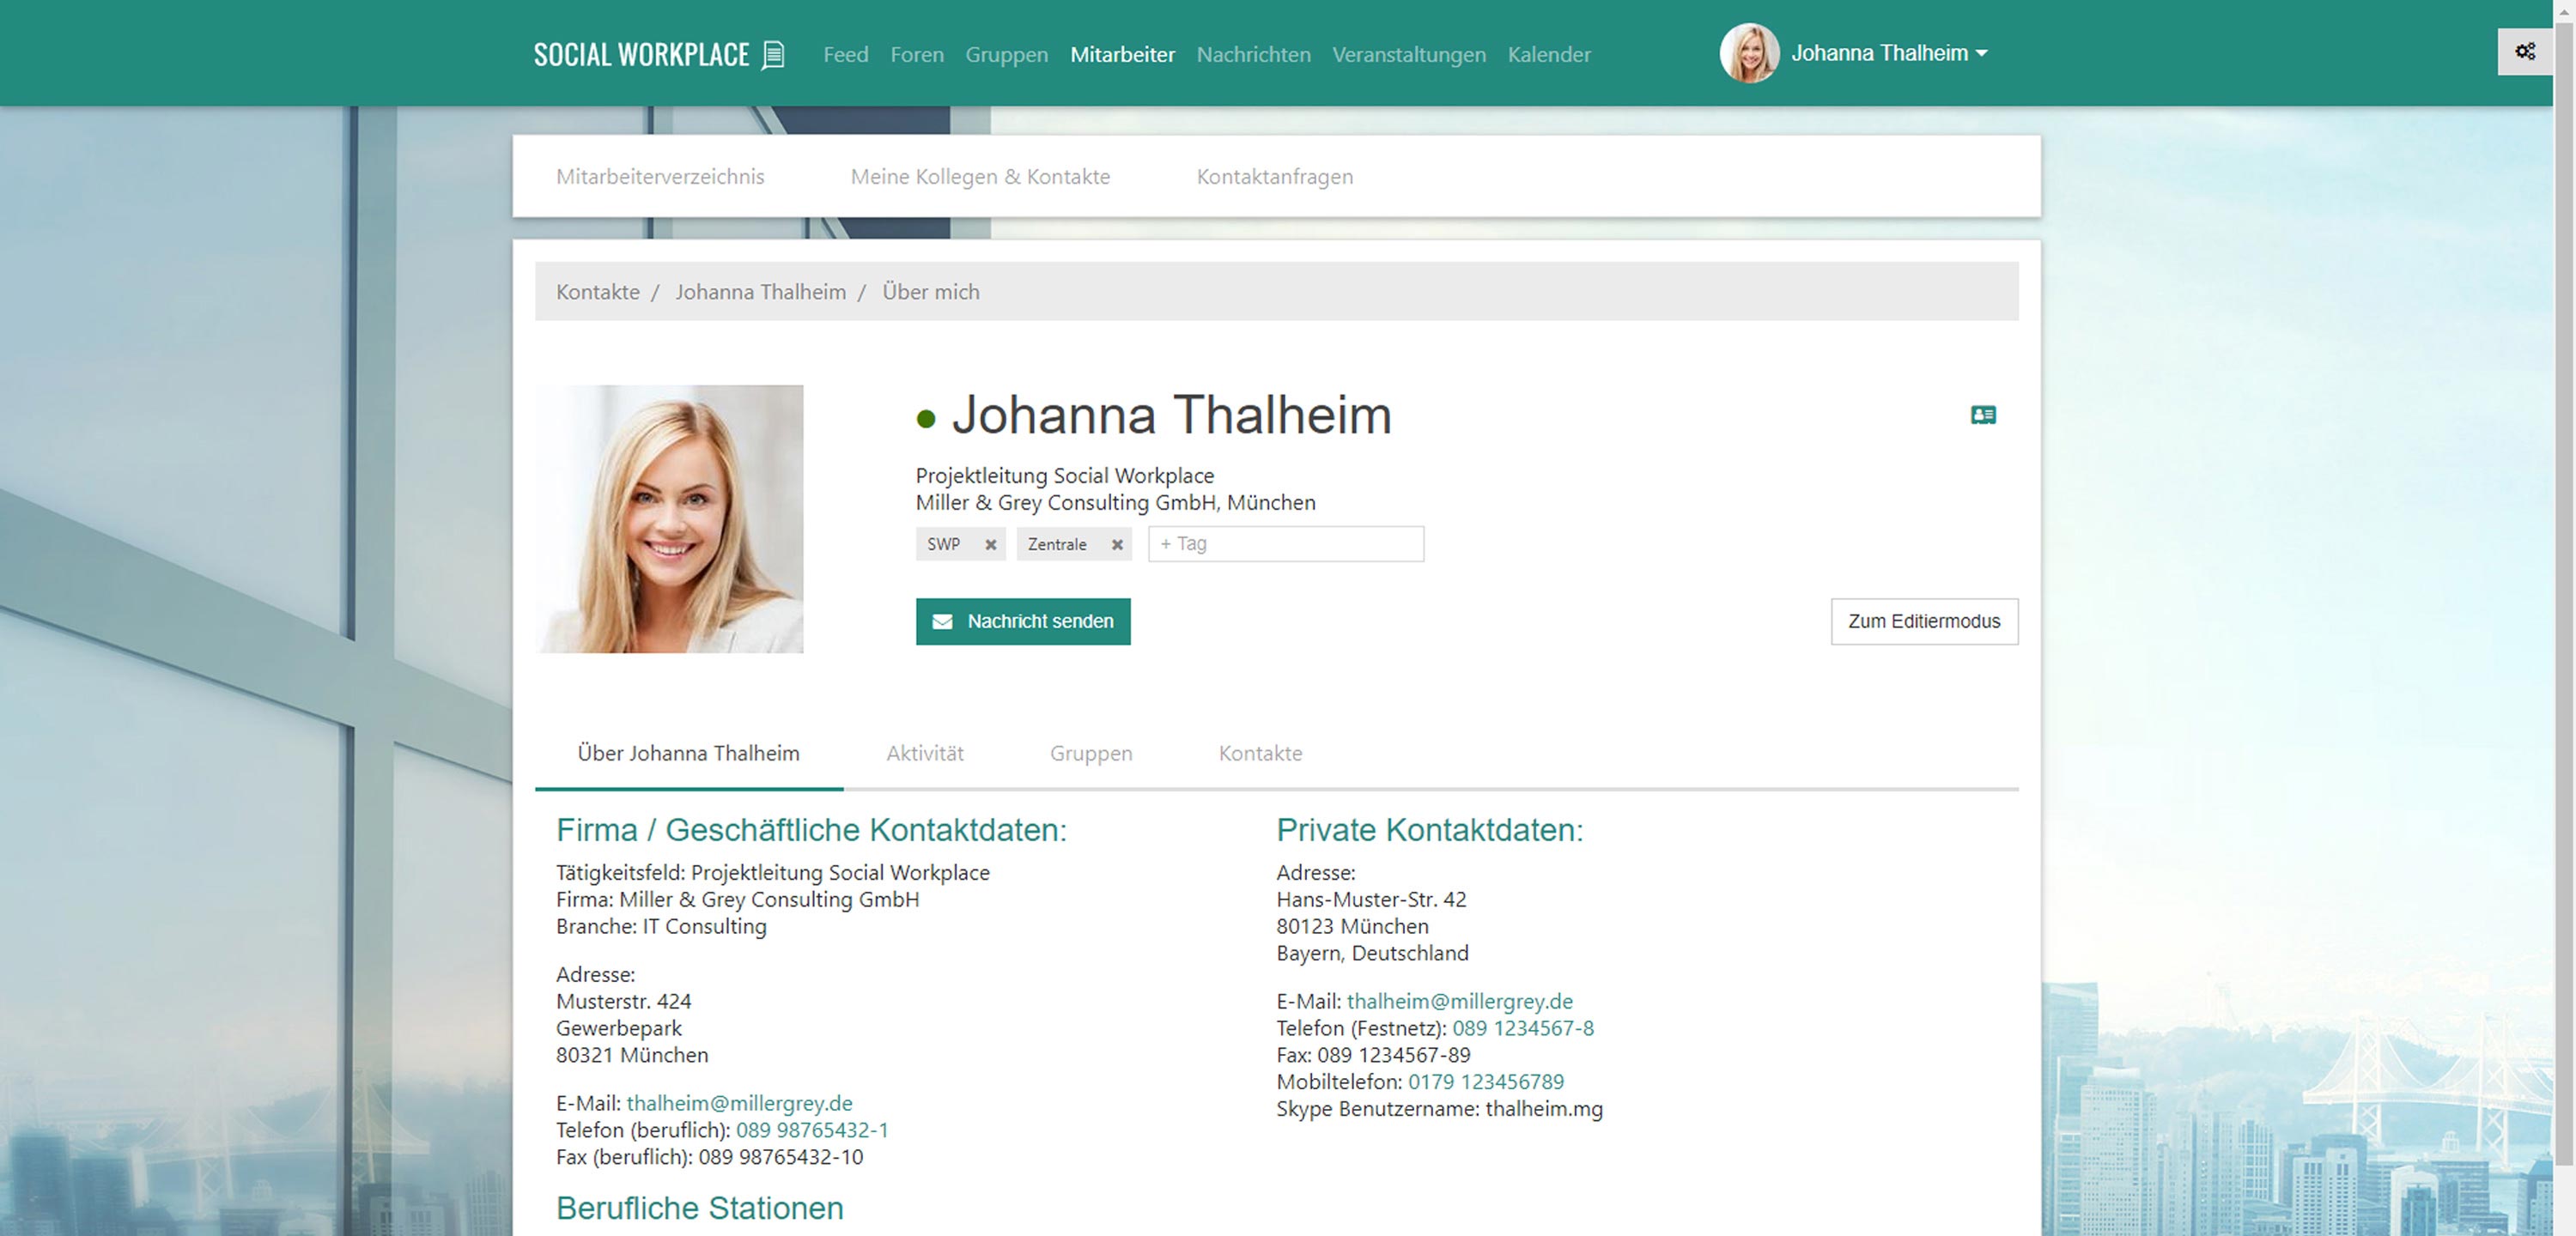Remove the SWP tag with x
The image size is (2576, 1236).
[x=990, y=545]
